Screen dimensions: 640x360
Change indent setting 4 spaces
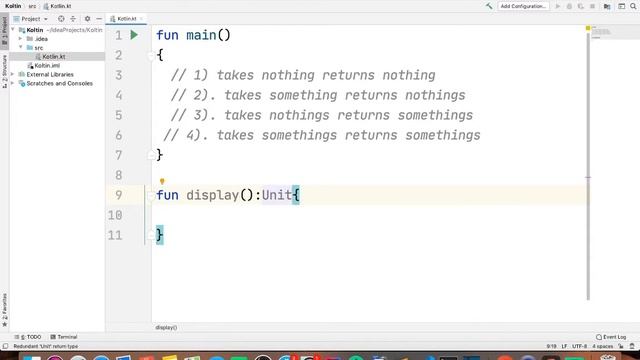click(602, 347)
